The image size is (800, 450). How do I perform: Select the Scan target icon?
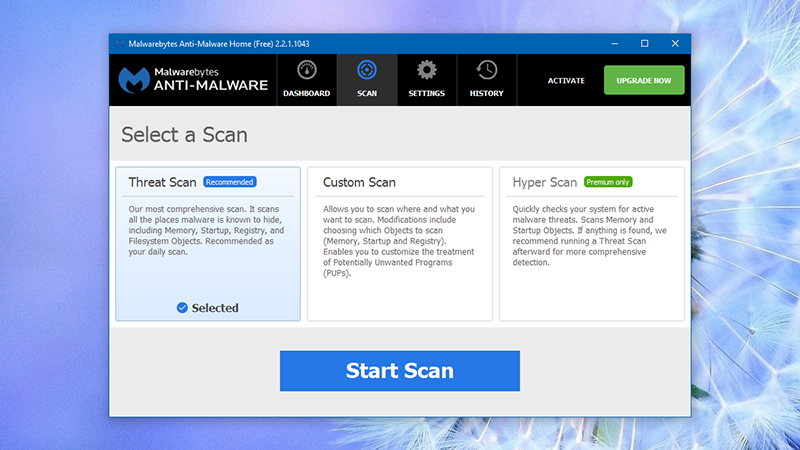(x=367, y=70)
